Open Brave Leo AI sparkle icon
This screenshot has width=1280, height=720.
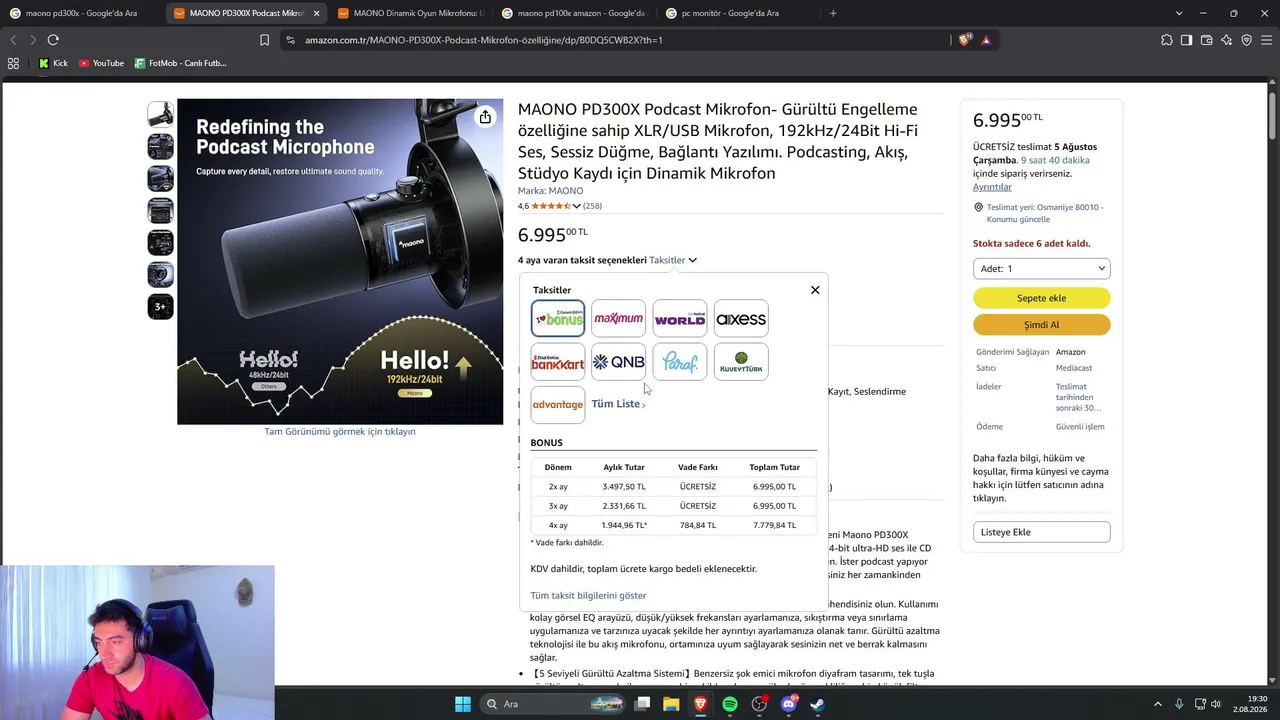1226,40
